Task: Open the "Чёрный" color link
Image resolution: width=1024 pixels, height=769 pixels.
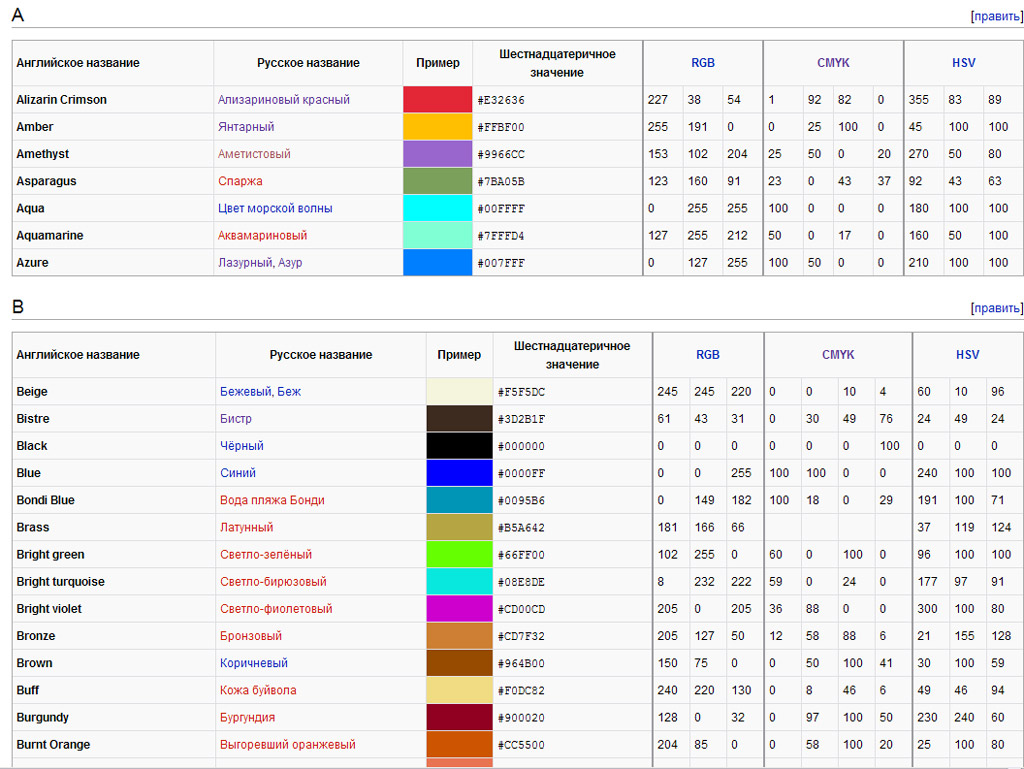Action: pyautogui.click(x=242, y=446)
